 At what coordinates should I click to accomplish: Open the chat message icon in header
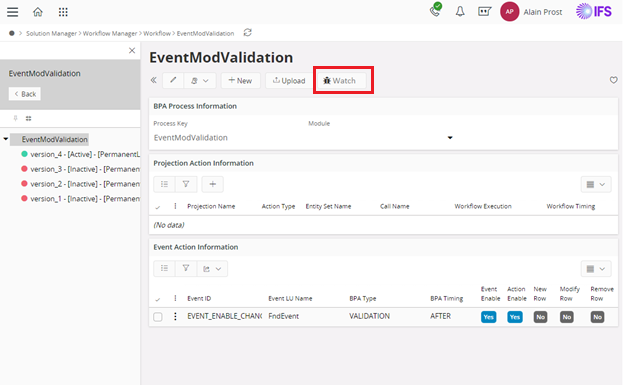tap(484, 12)
